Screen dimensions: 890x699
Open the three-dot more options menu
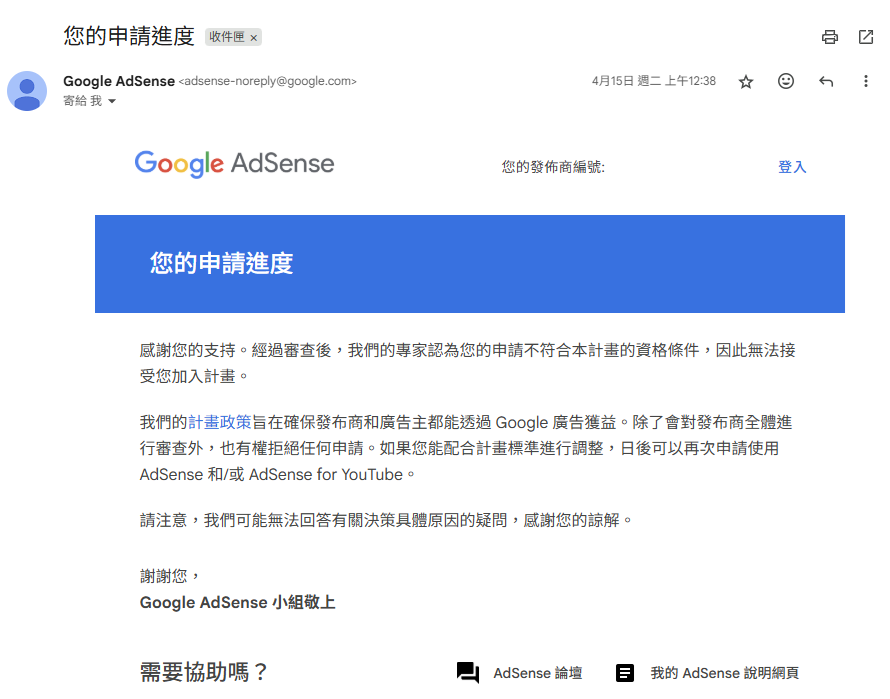tap(866, 81)
